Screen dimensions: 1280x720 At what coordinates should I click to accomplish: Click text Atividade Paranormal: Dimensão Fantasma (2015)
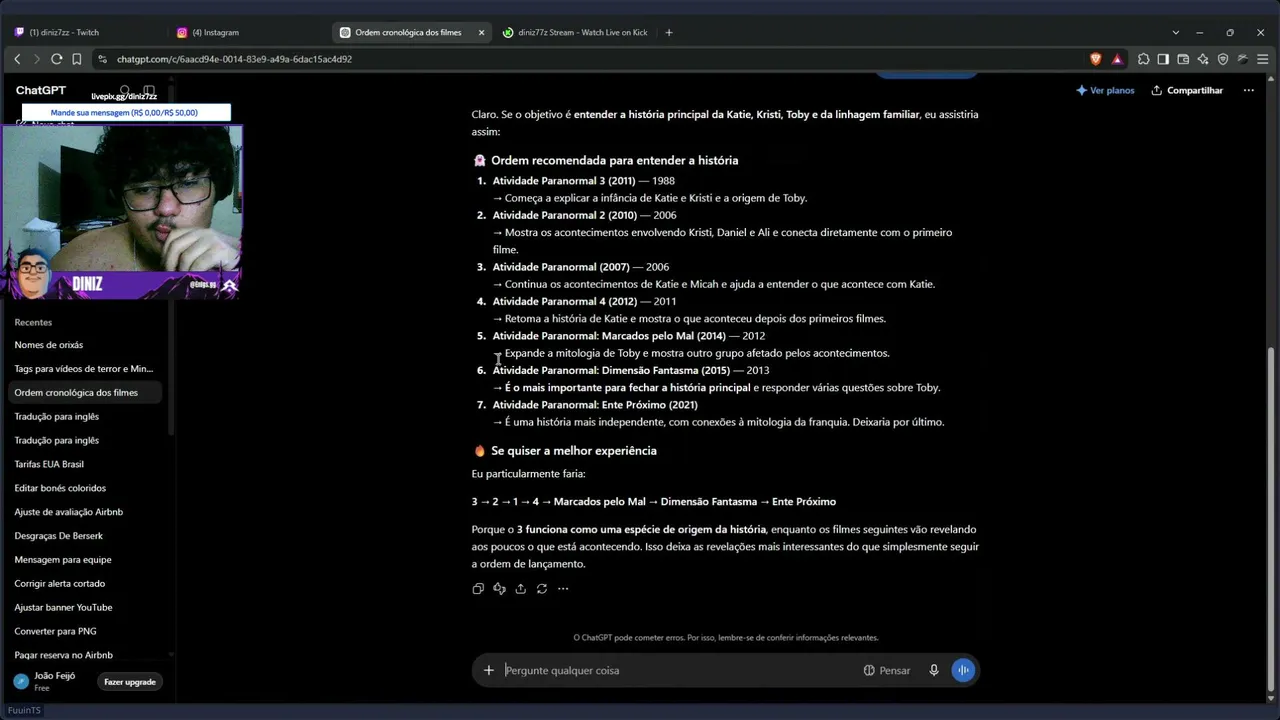[x=611, y=370]
